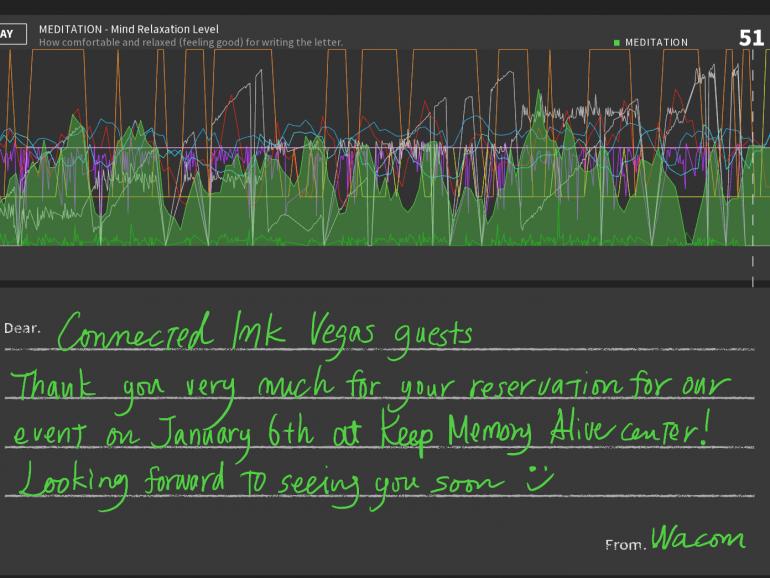Click the MEDITATION legend label
Image resolution: width=770 pixels, height=578 pixels.
coord(656,43)
